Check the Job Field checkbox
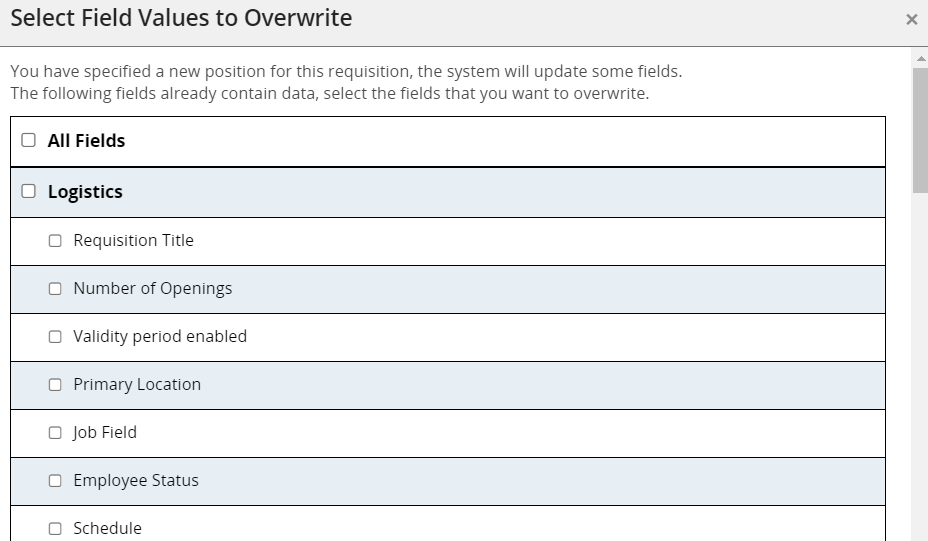Viewport: 928px width, 541px height. point(55,433)
